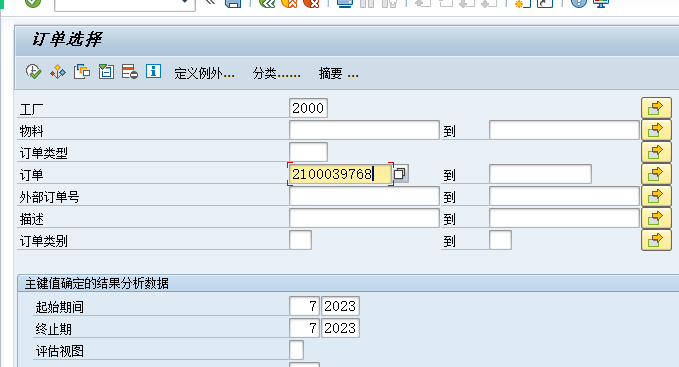Open multiple selection for 订单类别

(x=656, y=240)
